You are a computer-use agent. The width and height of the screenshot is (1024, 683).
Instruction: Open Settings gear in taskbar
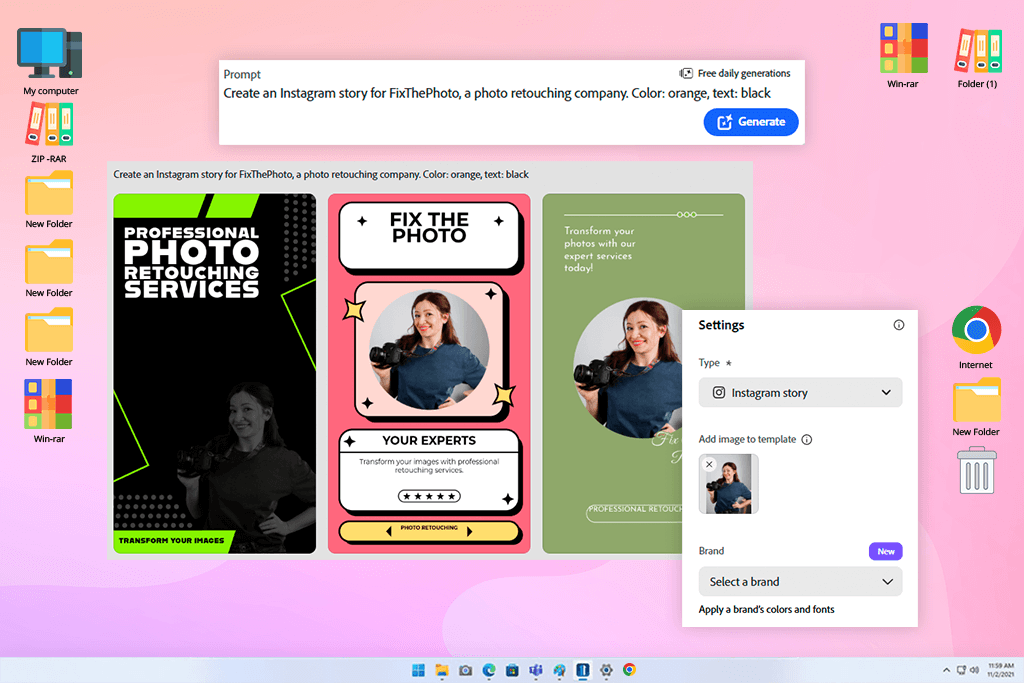tap(606, 670)
